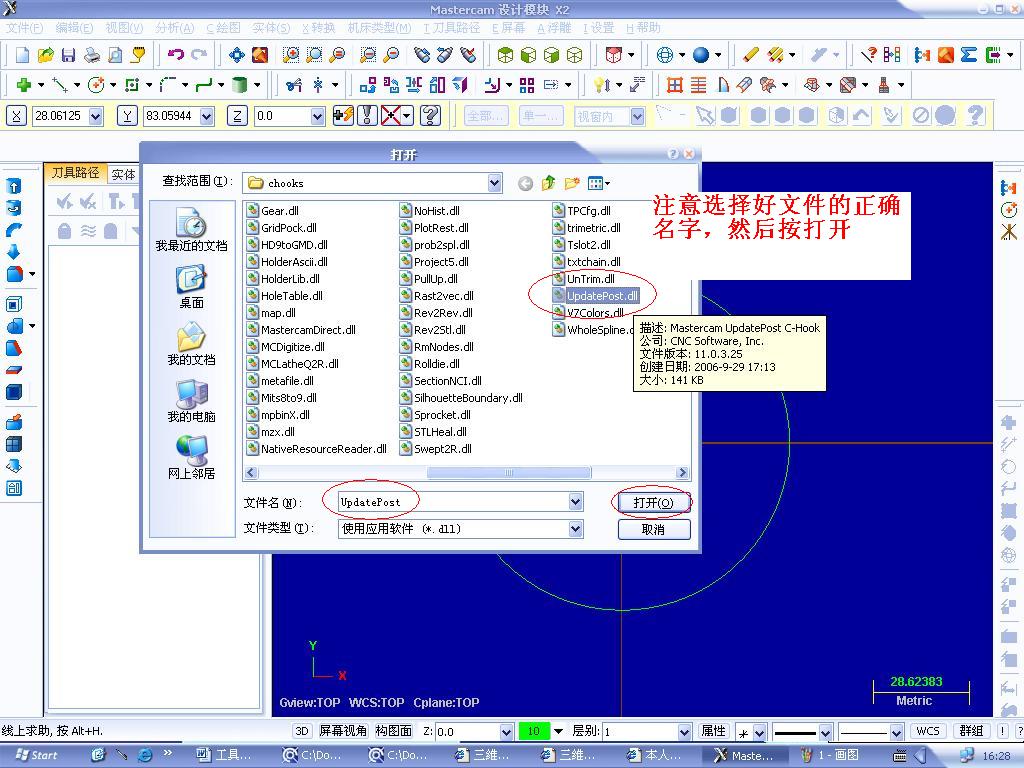Click the 取消 button in the dialog
Screen dimensions: 1024x768
pyautogui.click(x=654, y=530)
